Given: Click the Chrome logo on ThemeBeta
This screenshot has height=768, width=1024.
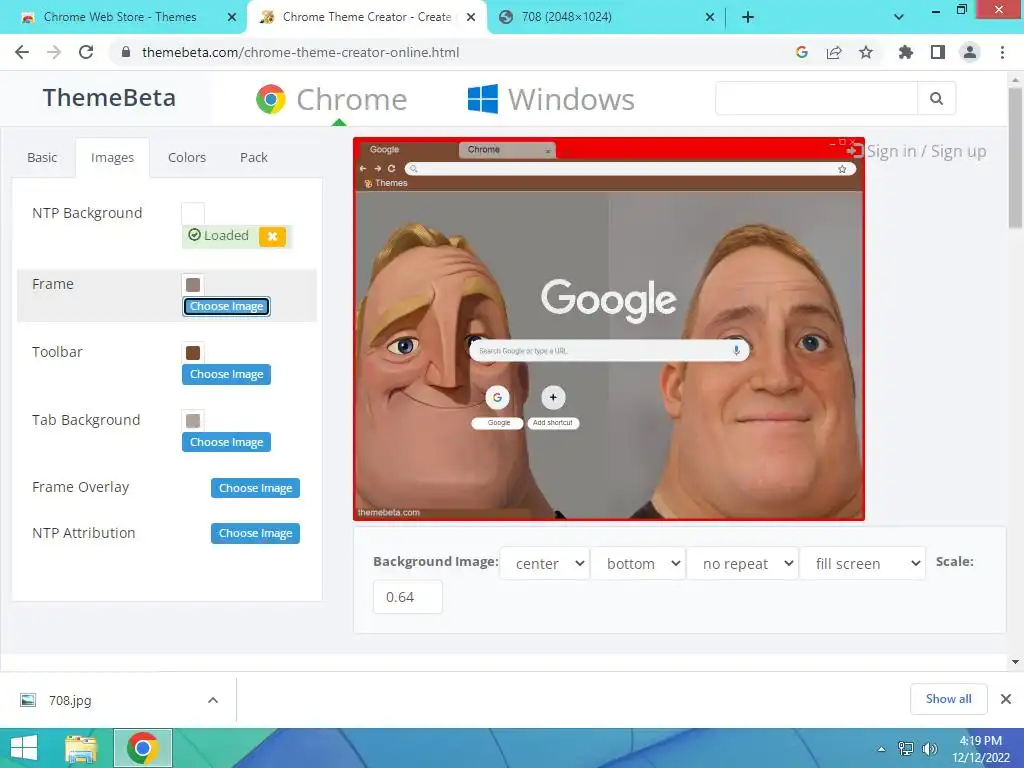Looking at the screenshot, I should tap(271, 99).
